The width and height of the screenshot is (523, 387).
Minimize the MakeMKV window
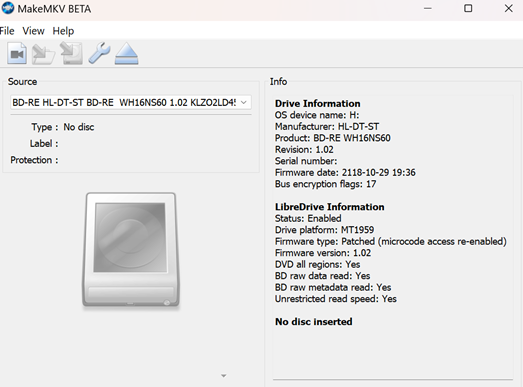pos(428,8)
